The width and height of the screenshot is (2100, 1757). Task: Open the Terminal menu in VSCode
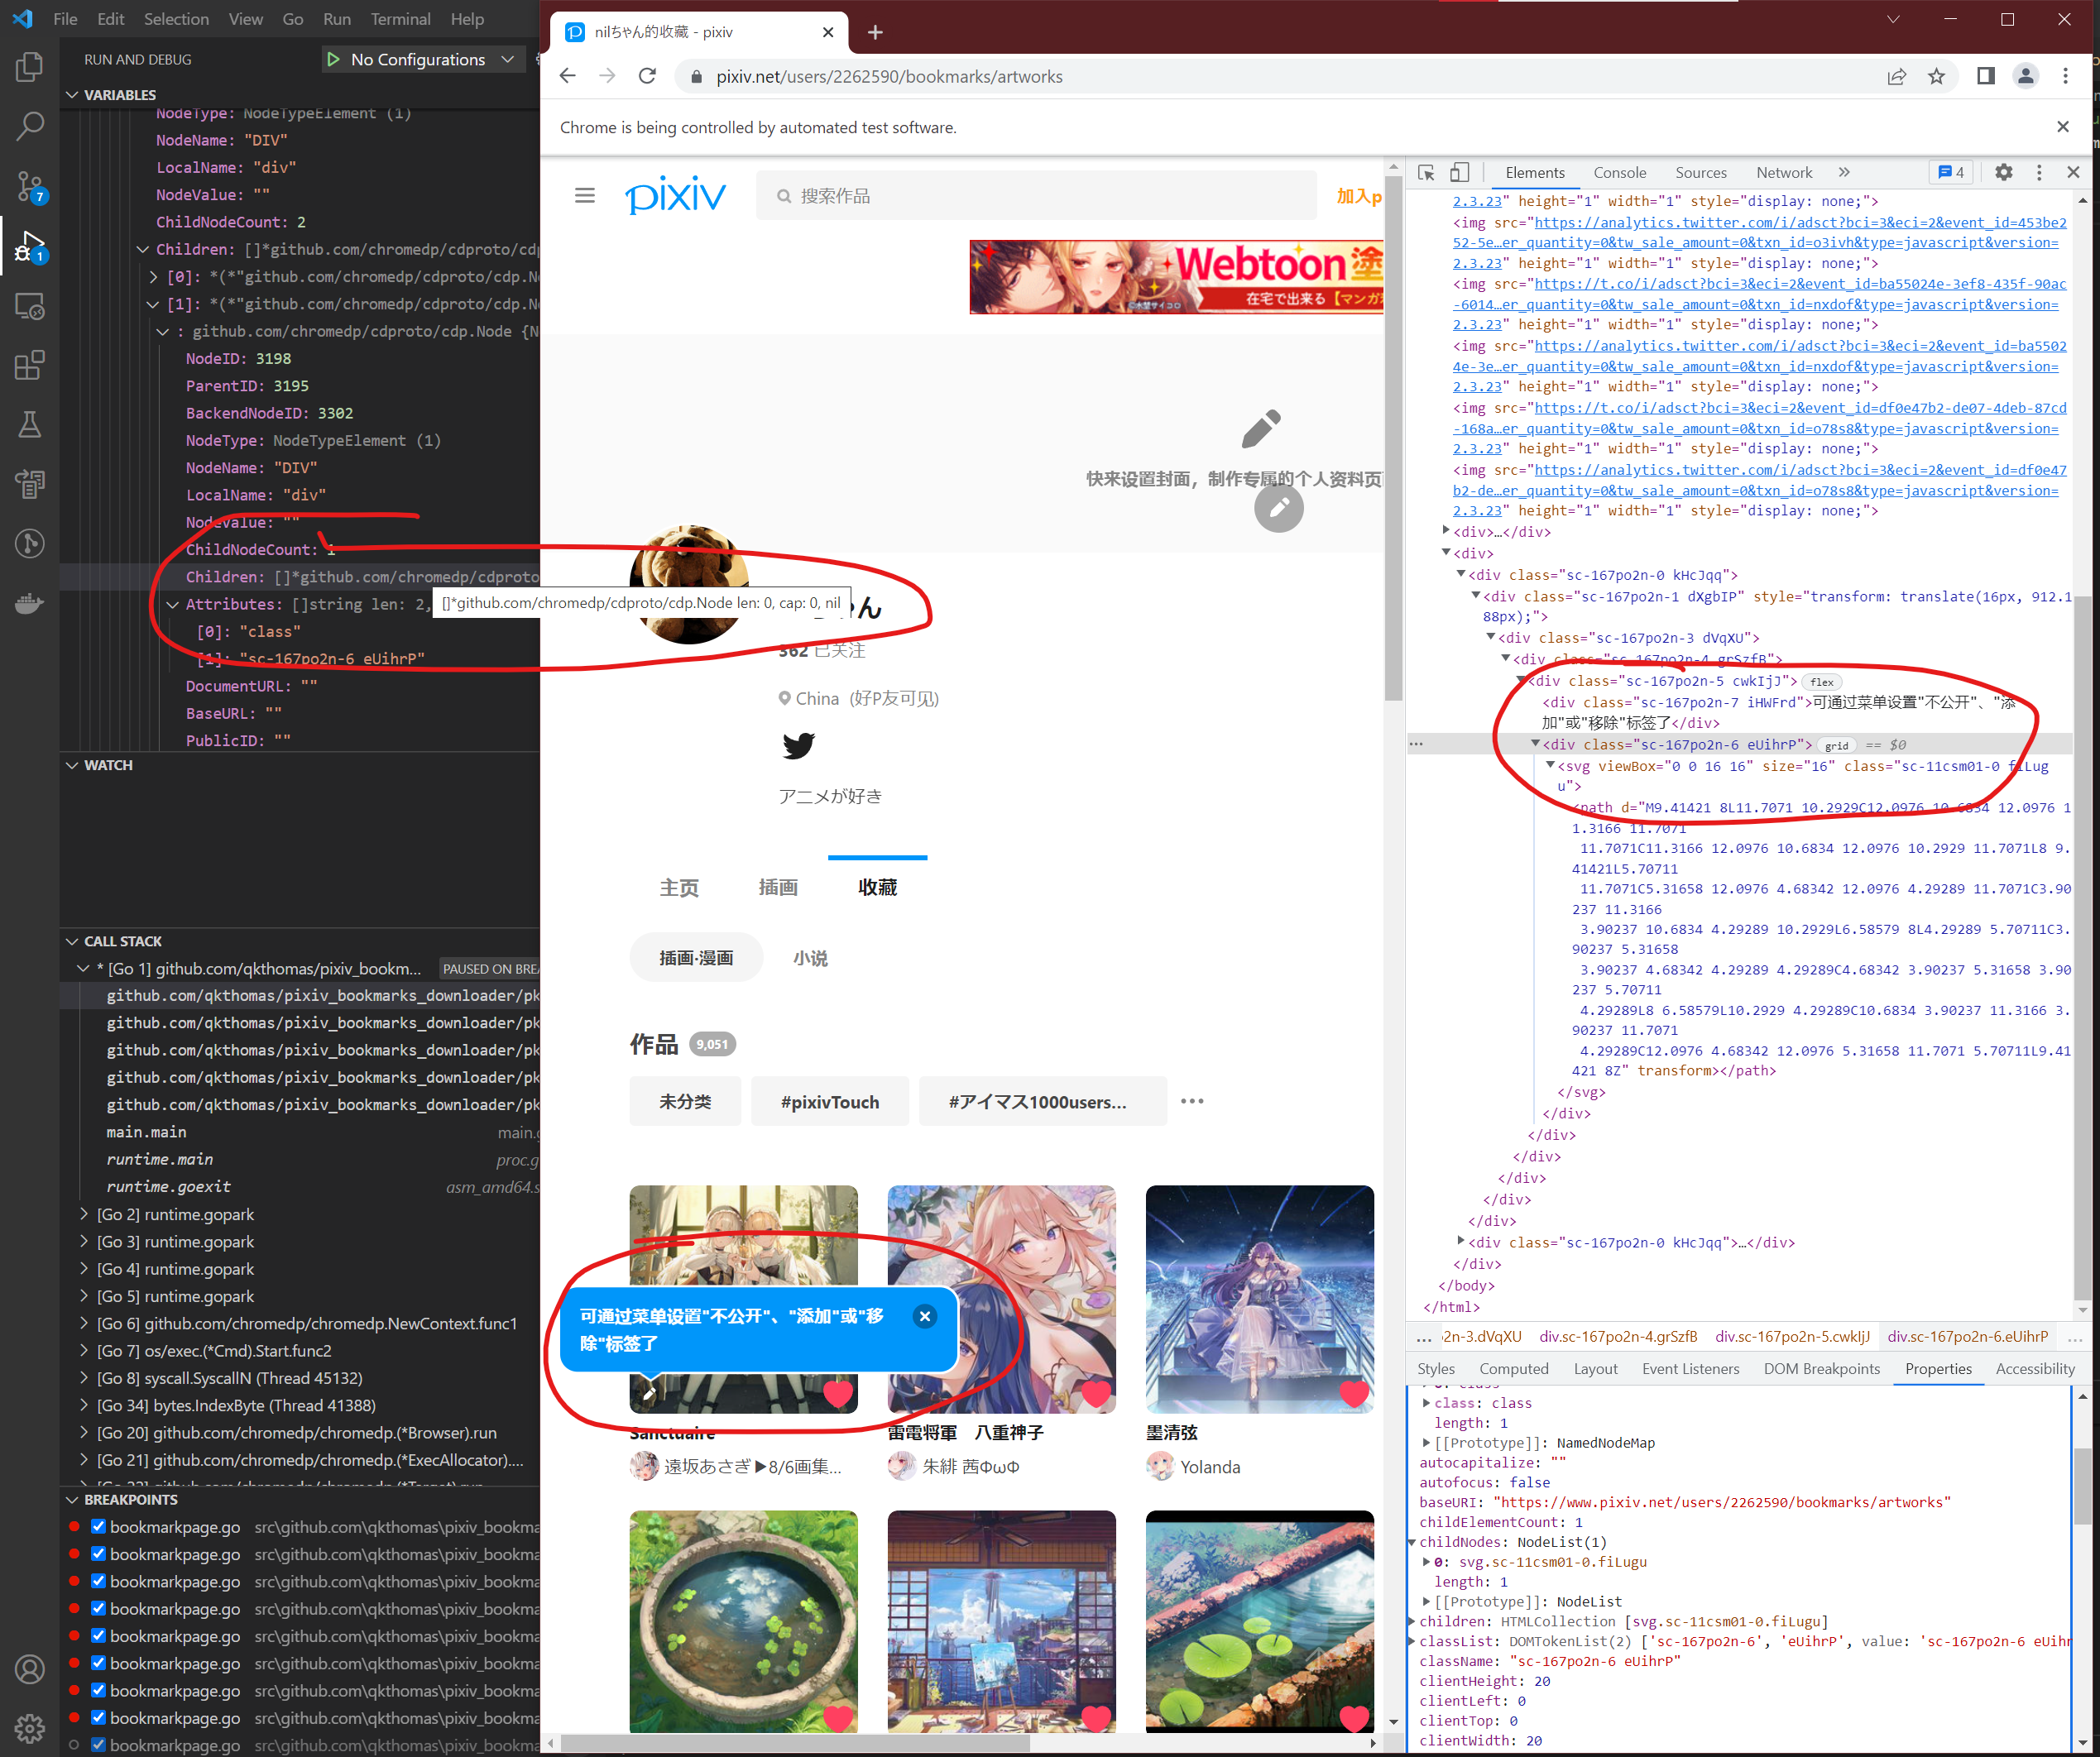pos(400,19)
